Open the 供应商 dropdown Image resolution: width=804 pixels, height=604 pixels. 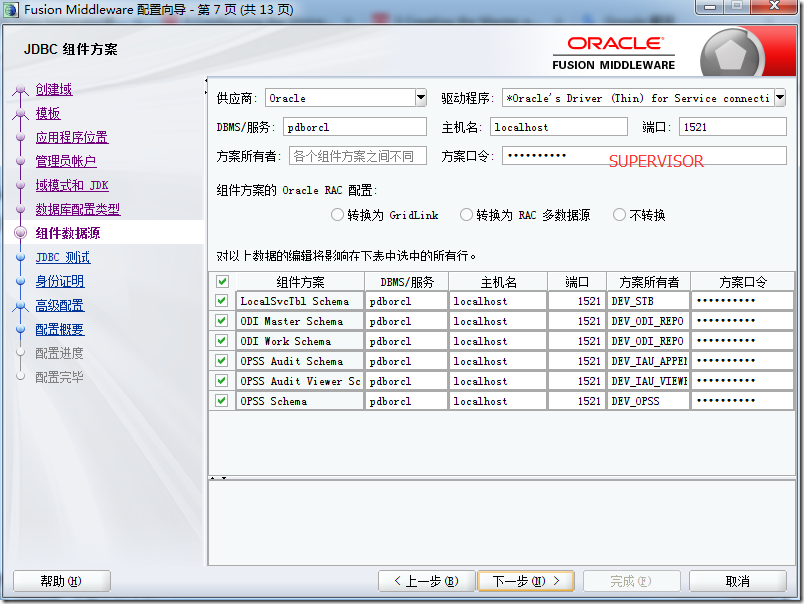tap(421, 97)
